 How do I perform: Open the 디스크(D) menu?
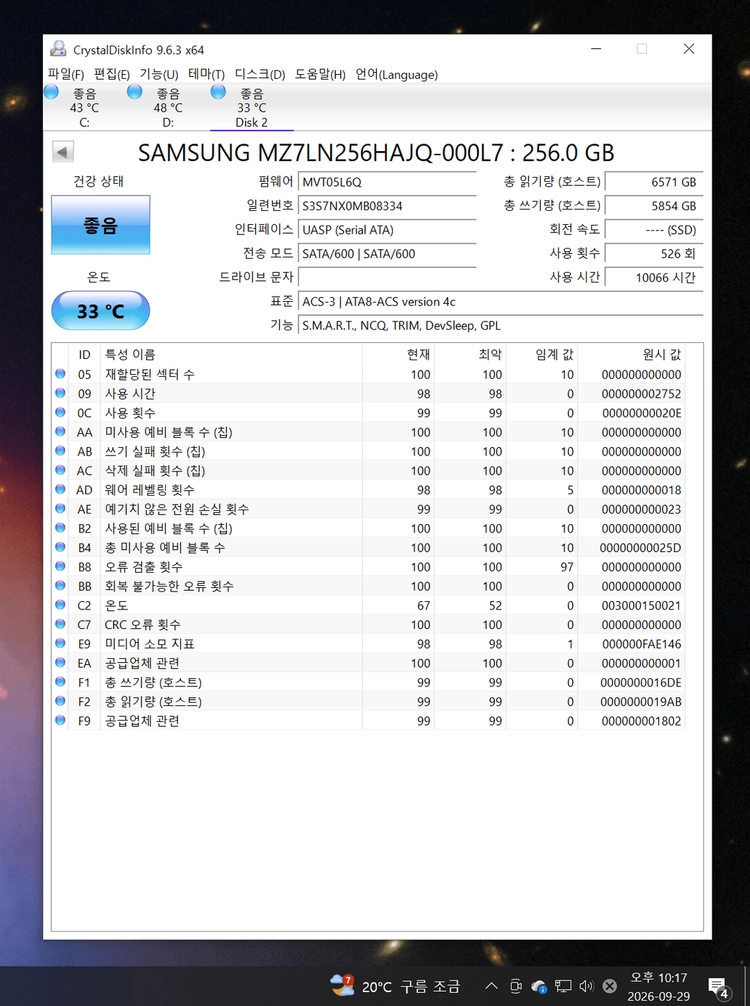pos(260,74)
